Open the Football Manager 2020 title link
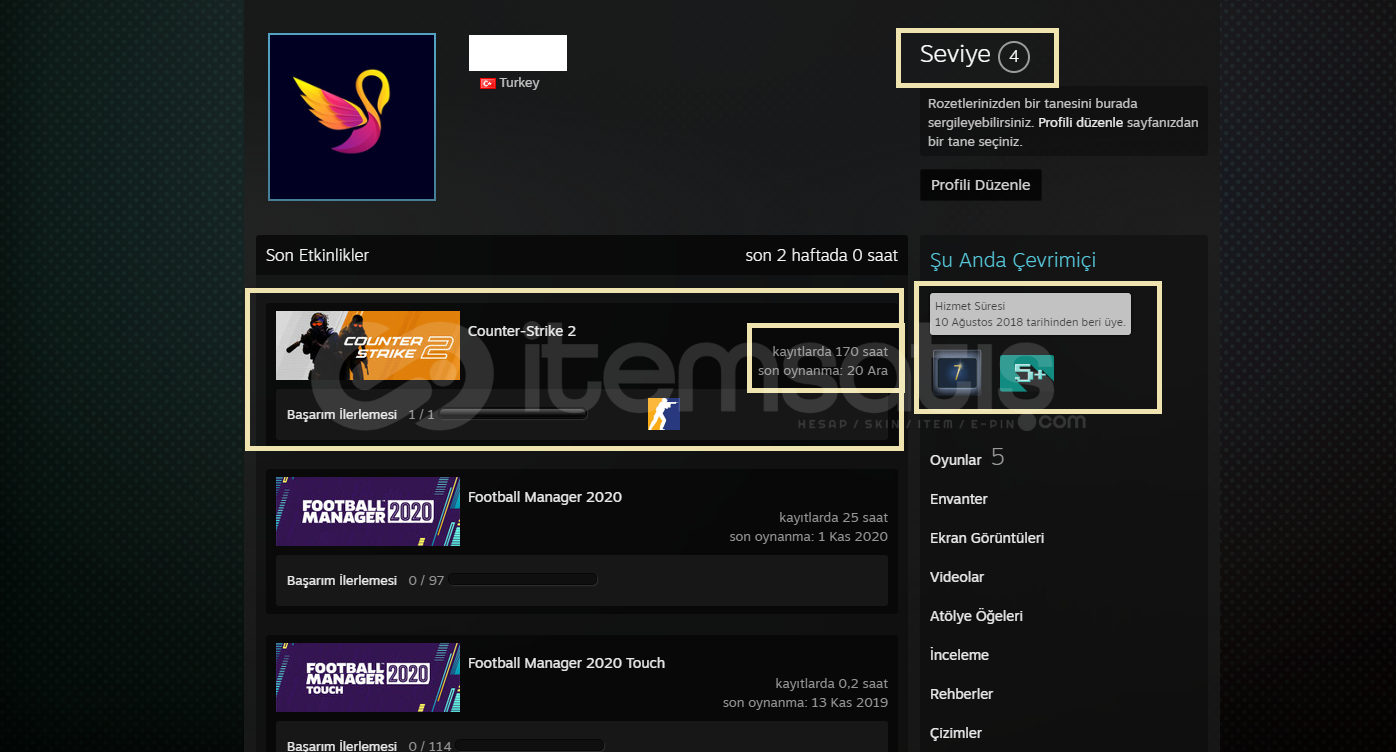This screenshot has width=1396, height=752. pos(545,497)
